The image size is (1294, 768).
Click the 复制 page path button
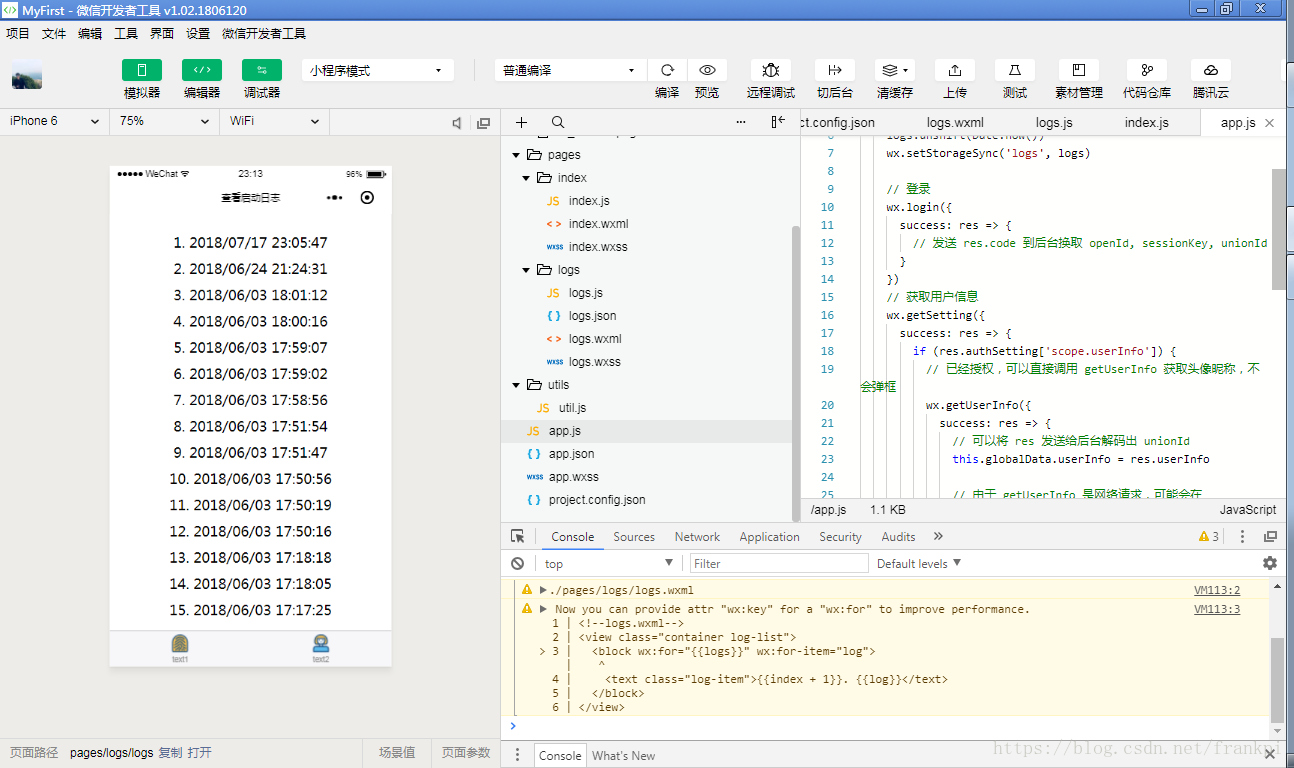(170, 753)
